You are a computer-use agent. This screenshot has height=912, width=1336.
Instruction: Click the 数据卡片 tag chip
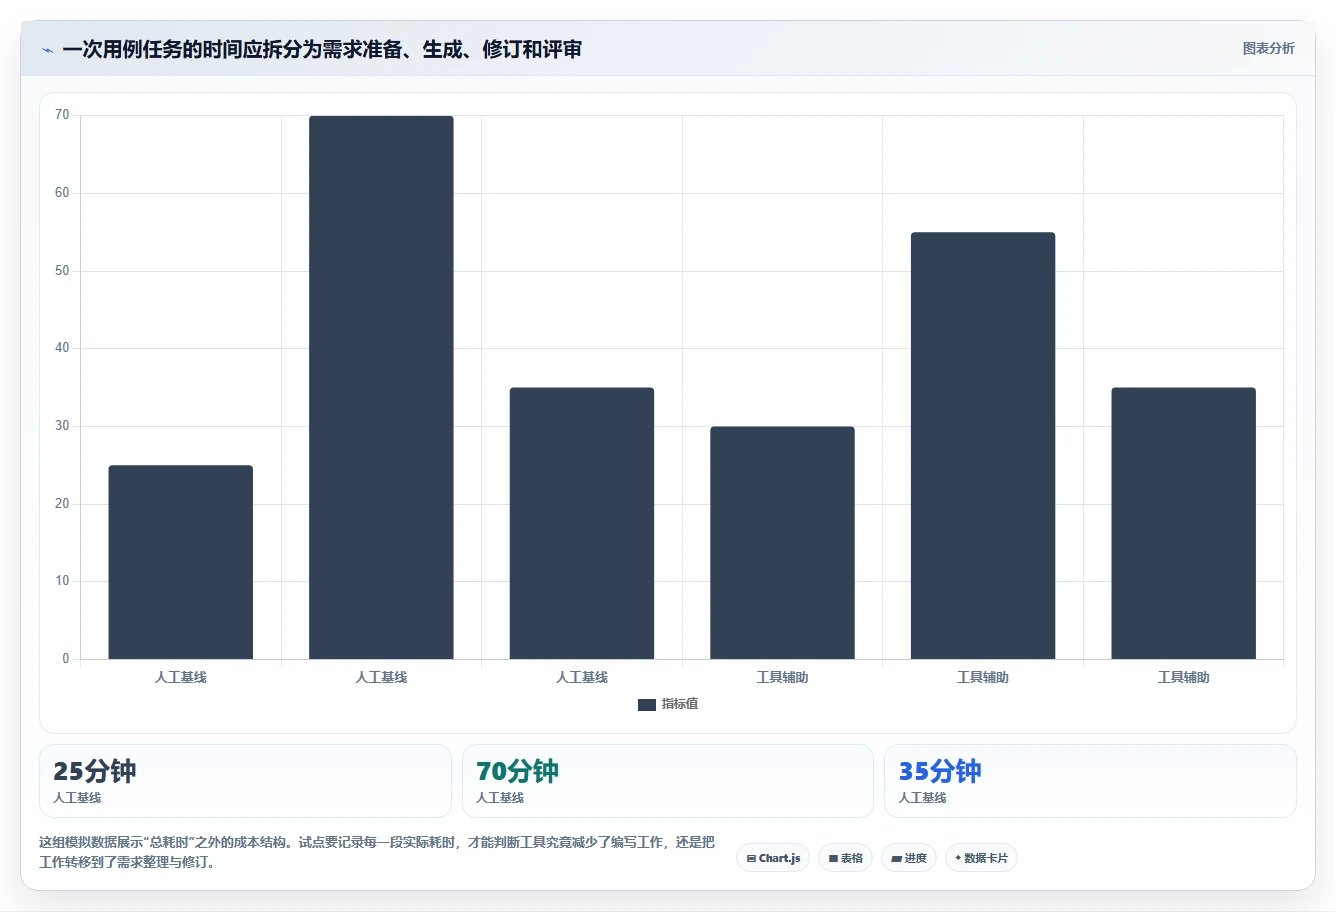tap(981, 858)
